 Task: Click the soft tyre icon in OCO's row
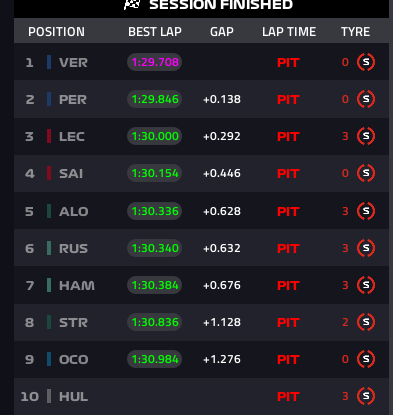(366, 359)
